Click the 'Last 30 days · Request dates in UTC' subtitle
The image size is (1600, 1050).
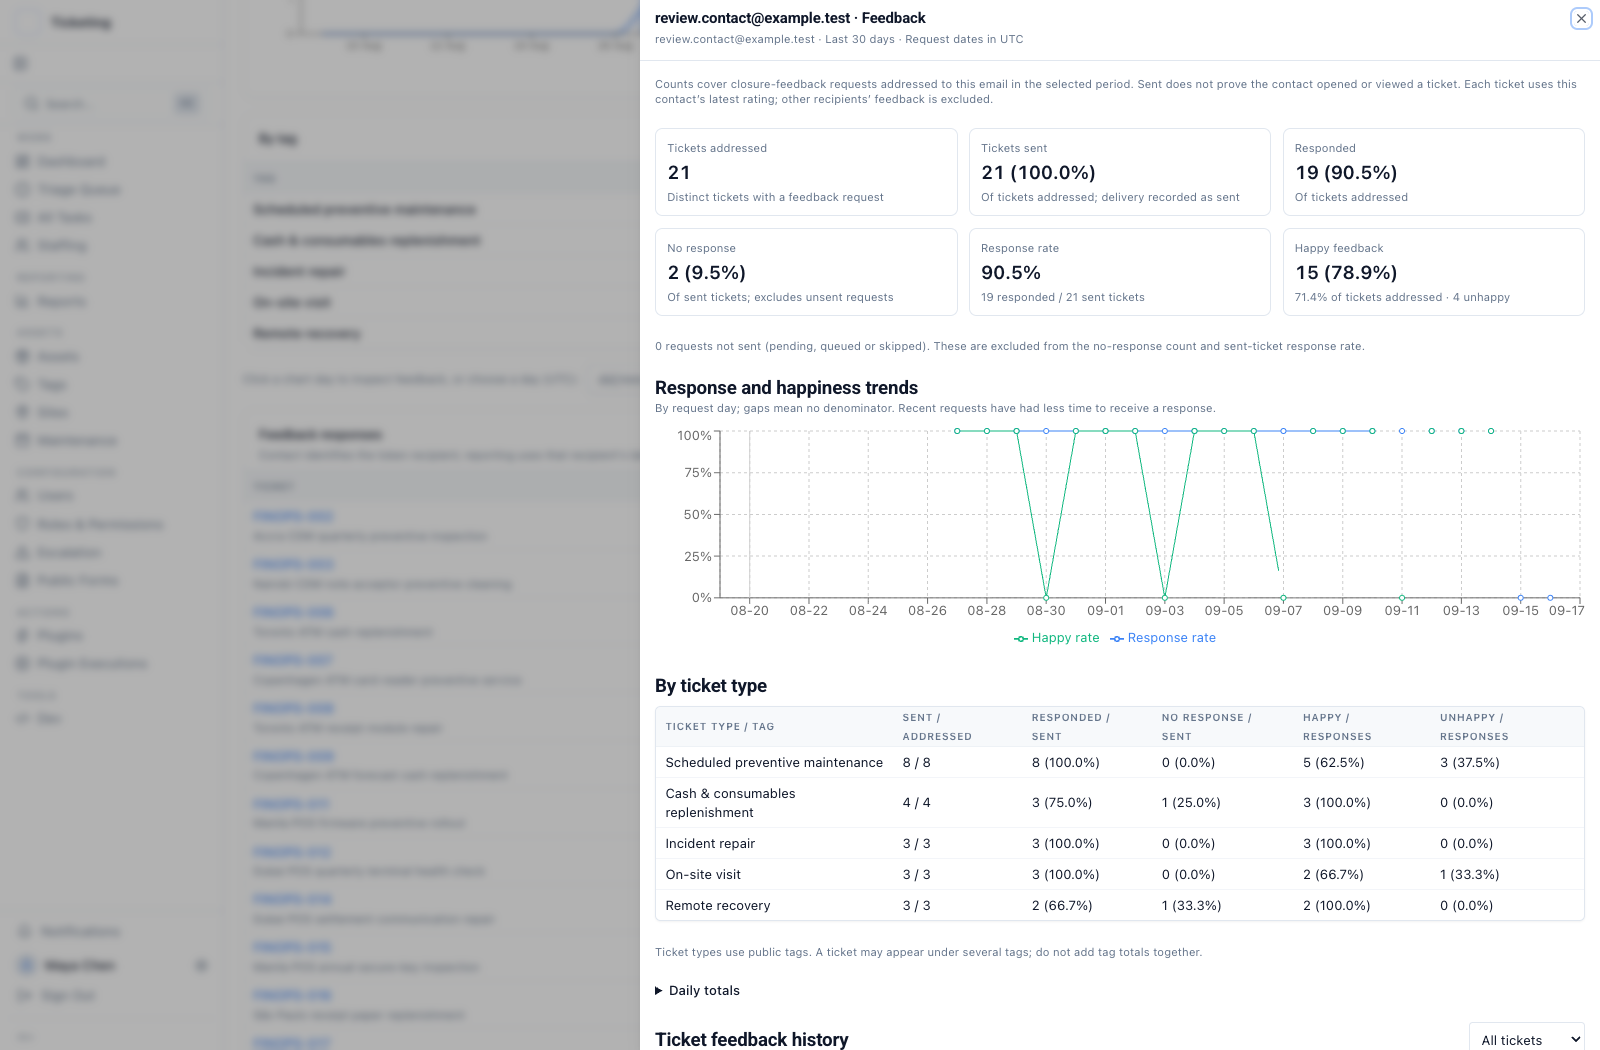(924, 40)
